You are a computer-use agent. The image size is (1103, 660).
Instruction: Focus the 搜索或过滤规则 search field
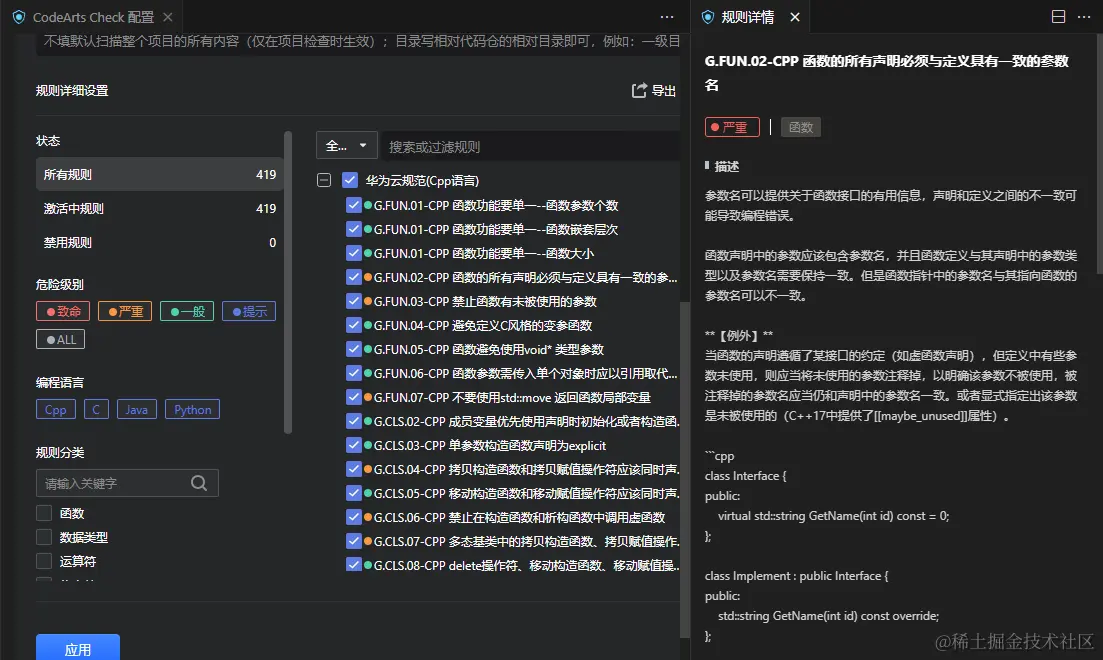[531, 146]
